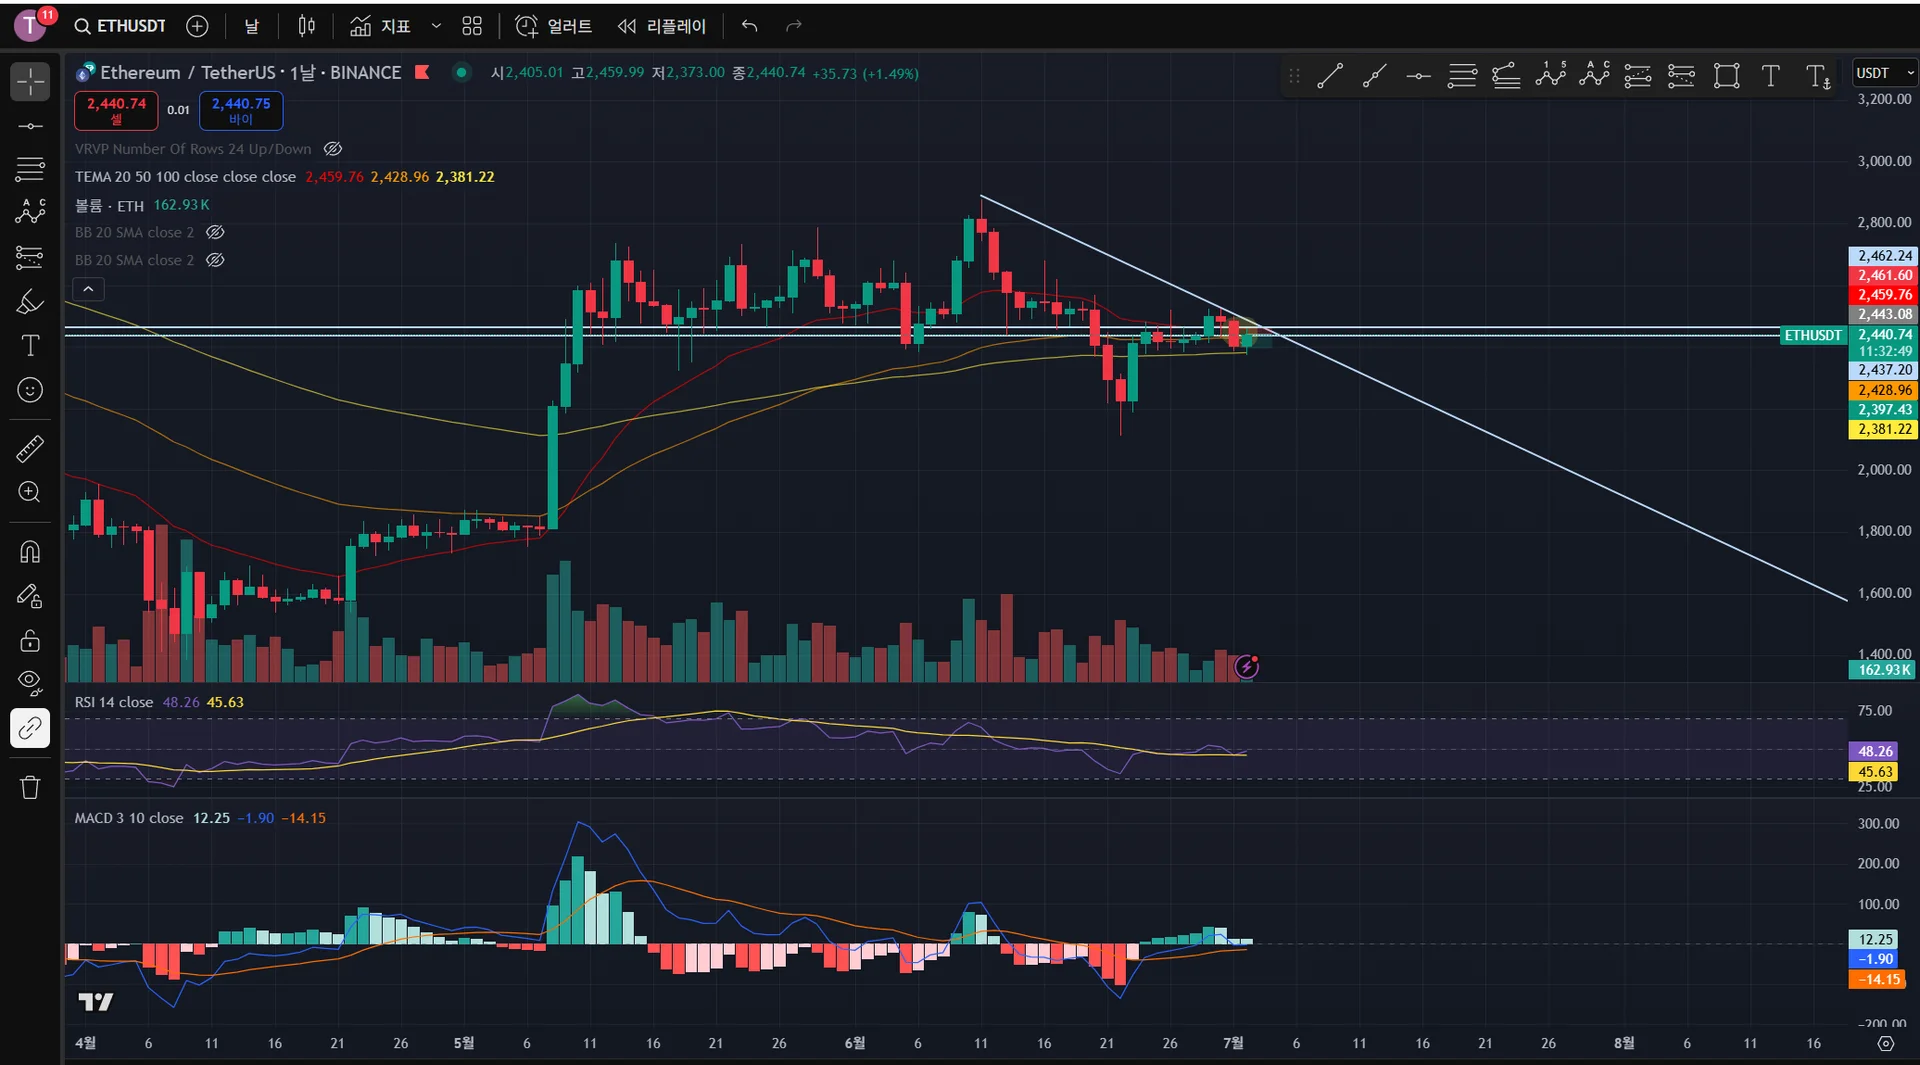Click the red flag icon beside BINANCE
Image resolution: width=1920 pixels, height=1065 pixels.
(422, 72)
